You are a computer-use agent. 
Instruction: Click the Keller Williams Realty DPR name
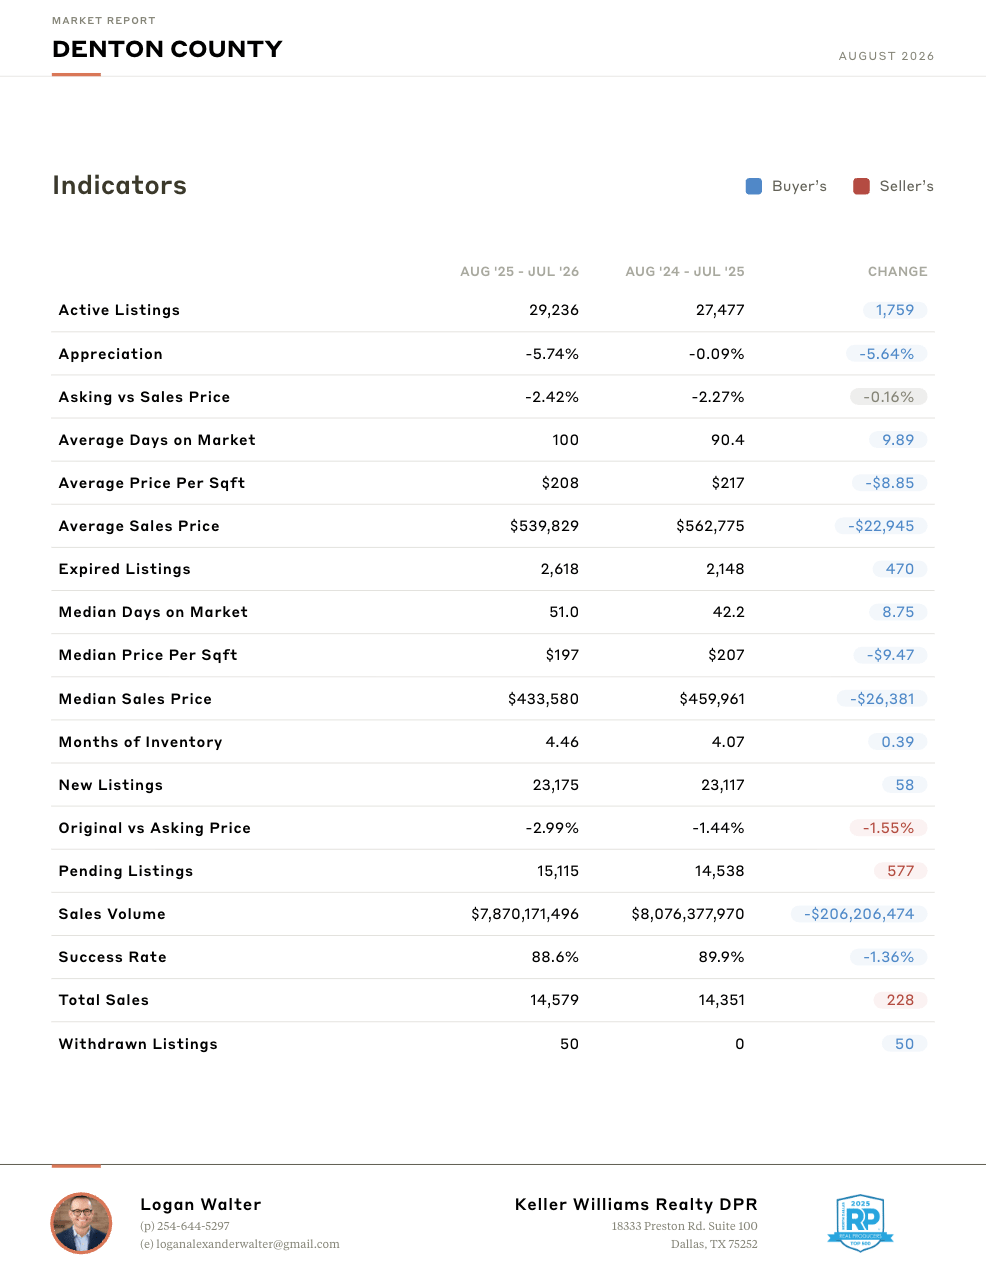coord(636,1204)
